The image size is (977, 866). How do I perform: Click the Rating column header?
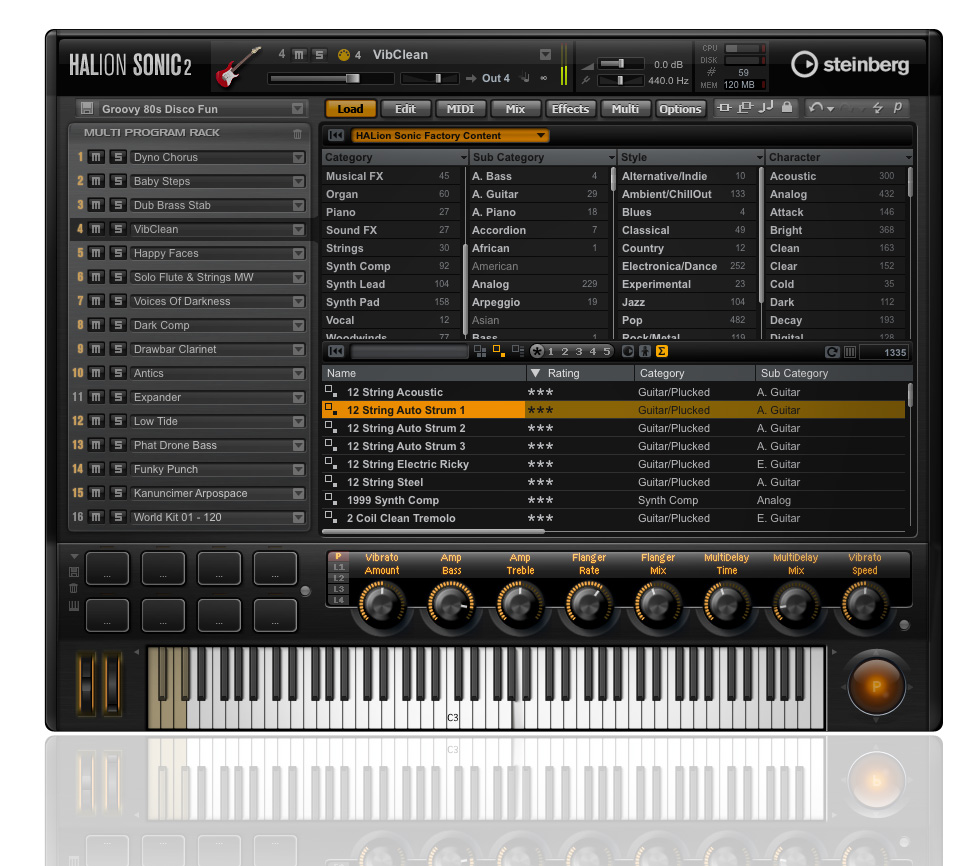tap(581, 373)
